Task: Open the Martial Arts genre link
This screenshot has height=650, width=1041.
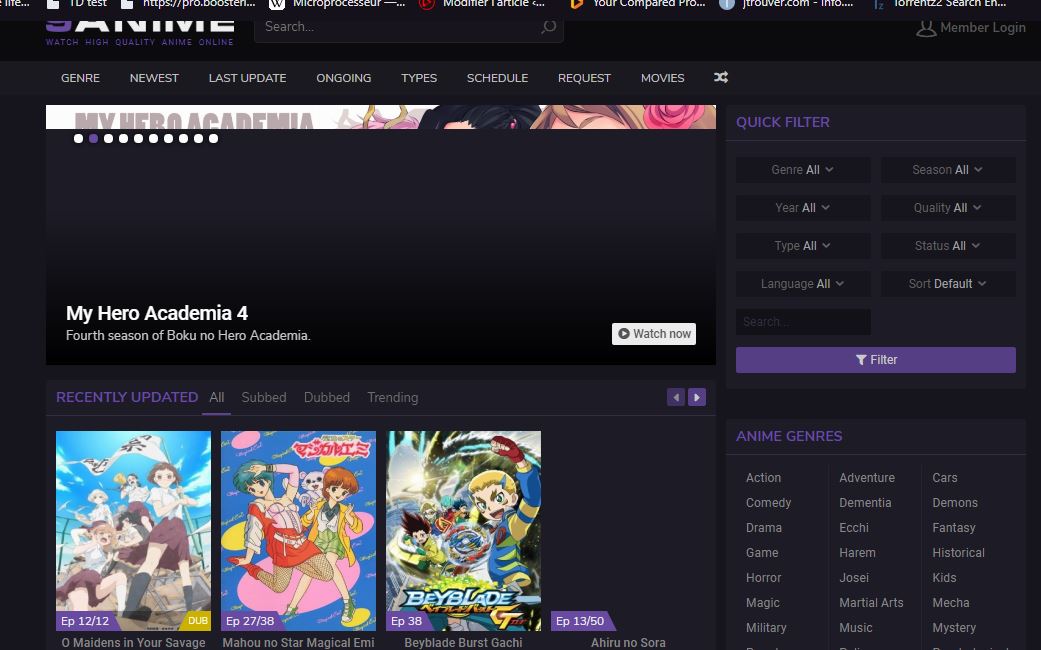Action: pyautogui.click(x=871, y=603)
